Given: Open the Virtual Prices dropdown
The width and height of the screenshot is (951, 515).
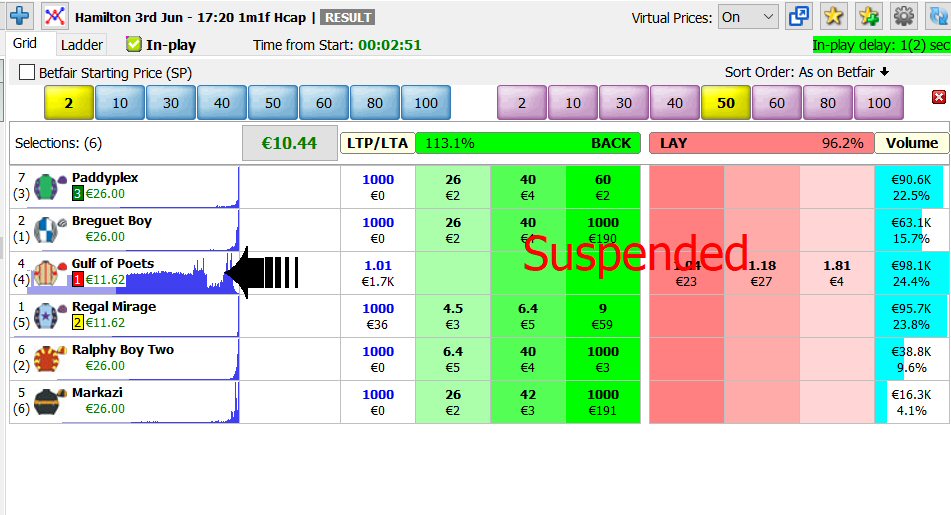Looking at the screenshot, I should [x=748, y=18].
